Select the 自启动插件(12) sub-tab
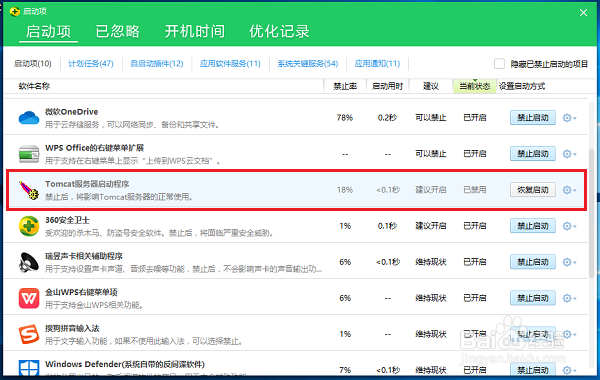 click(157, 64)
